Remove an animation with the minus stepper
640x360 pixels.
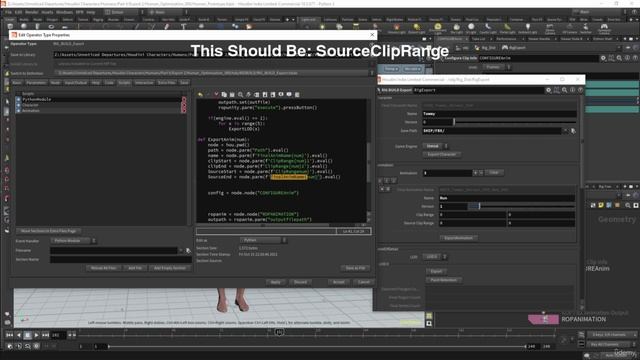click(481, 173)
